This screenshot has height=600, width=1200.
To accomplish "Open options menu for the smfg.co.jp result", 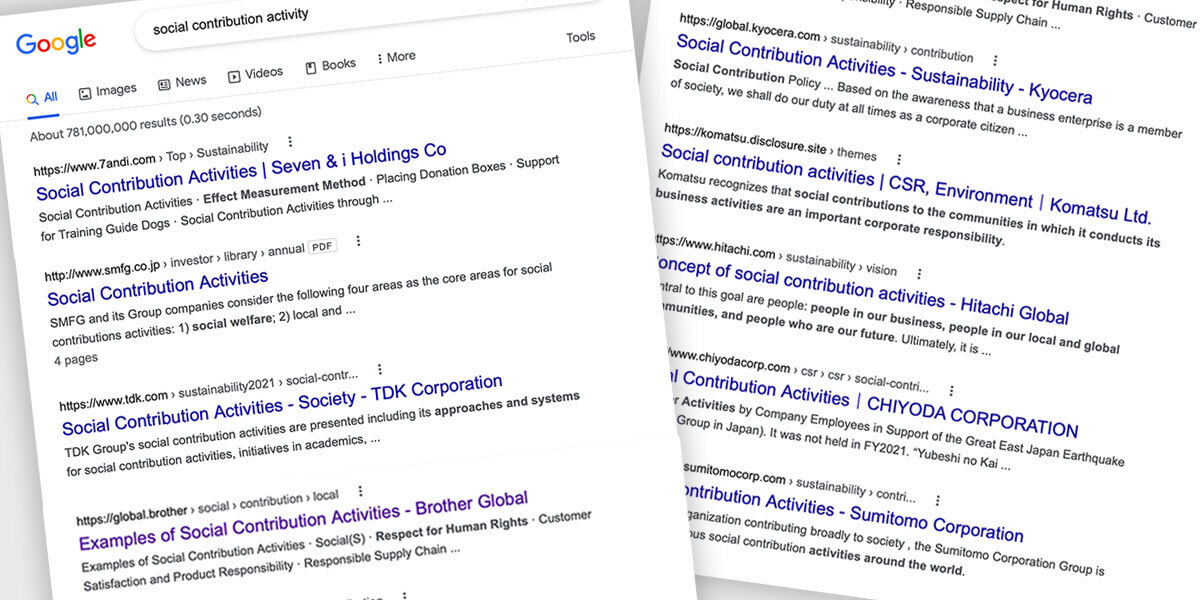I will click(x=357, y=240).
